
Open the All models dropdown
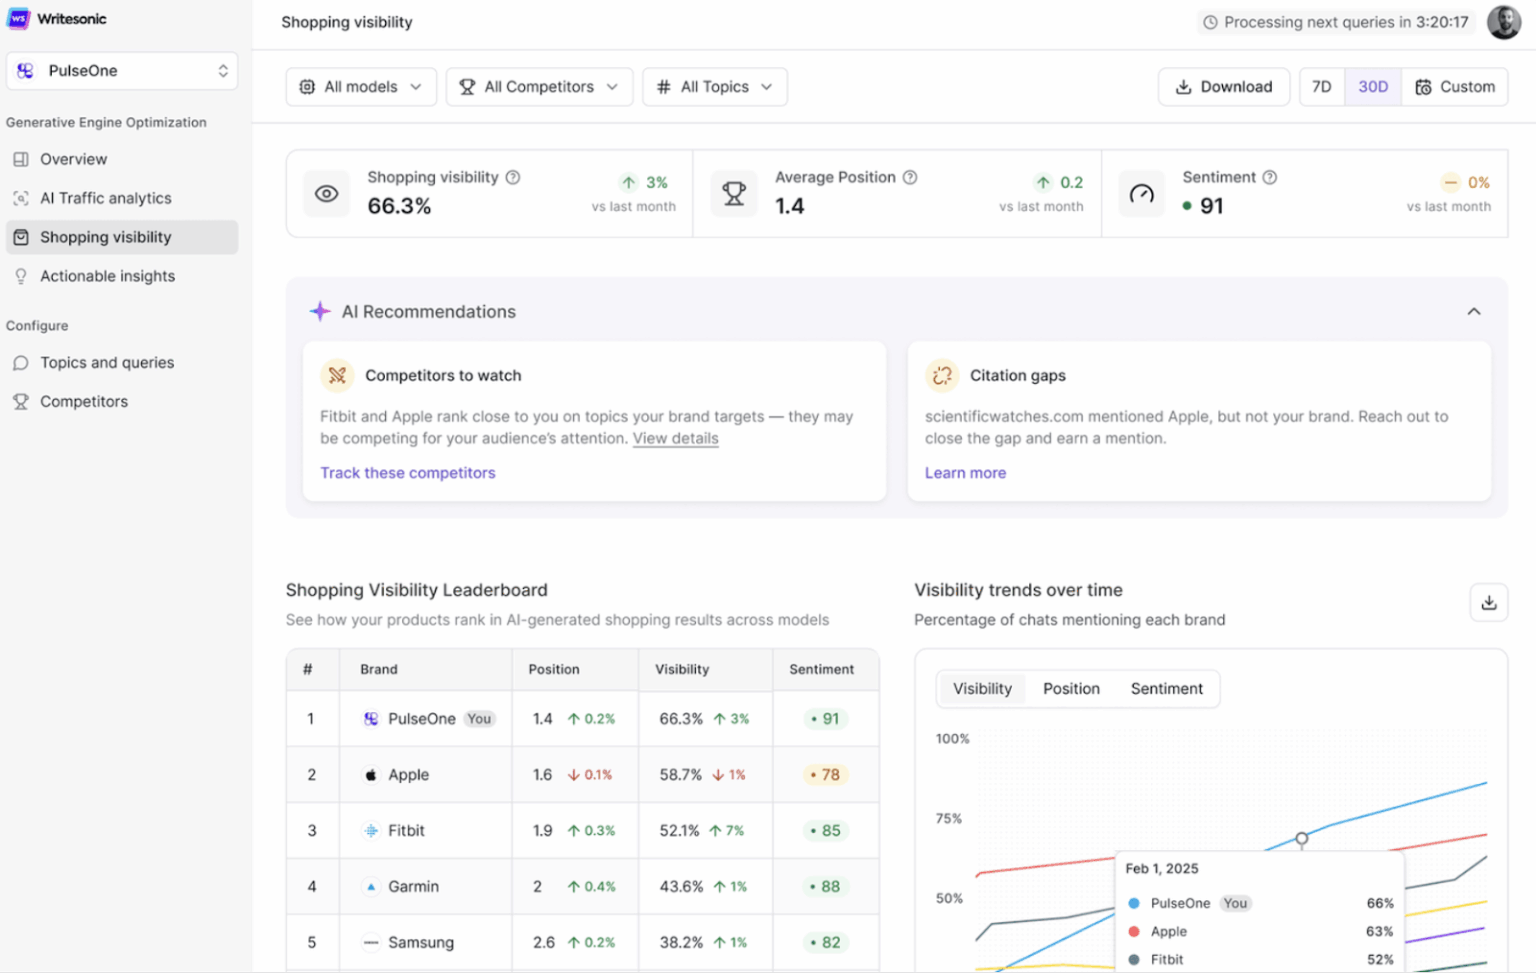pyautogui.click(x=361, y=87)
